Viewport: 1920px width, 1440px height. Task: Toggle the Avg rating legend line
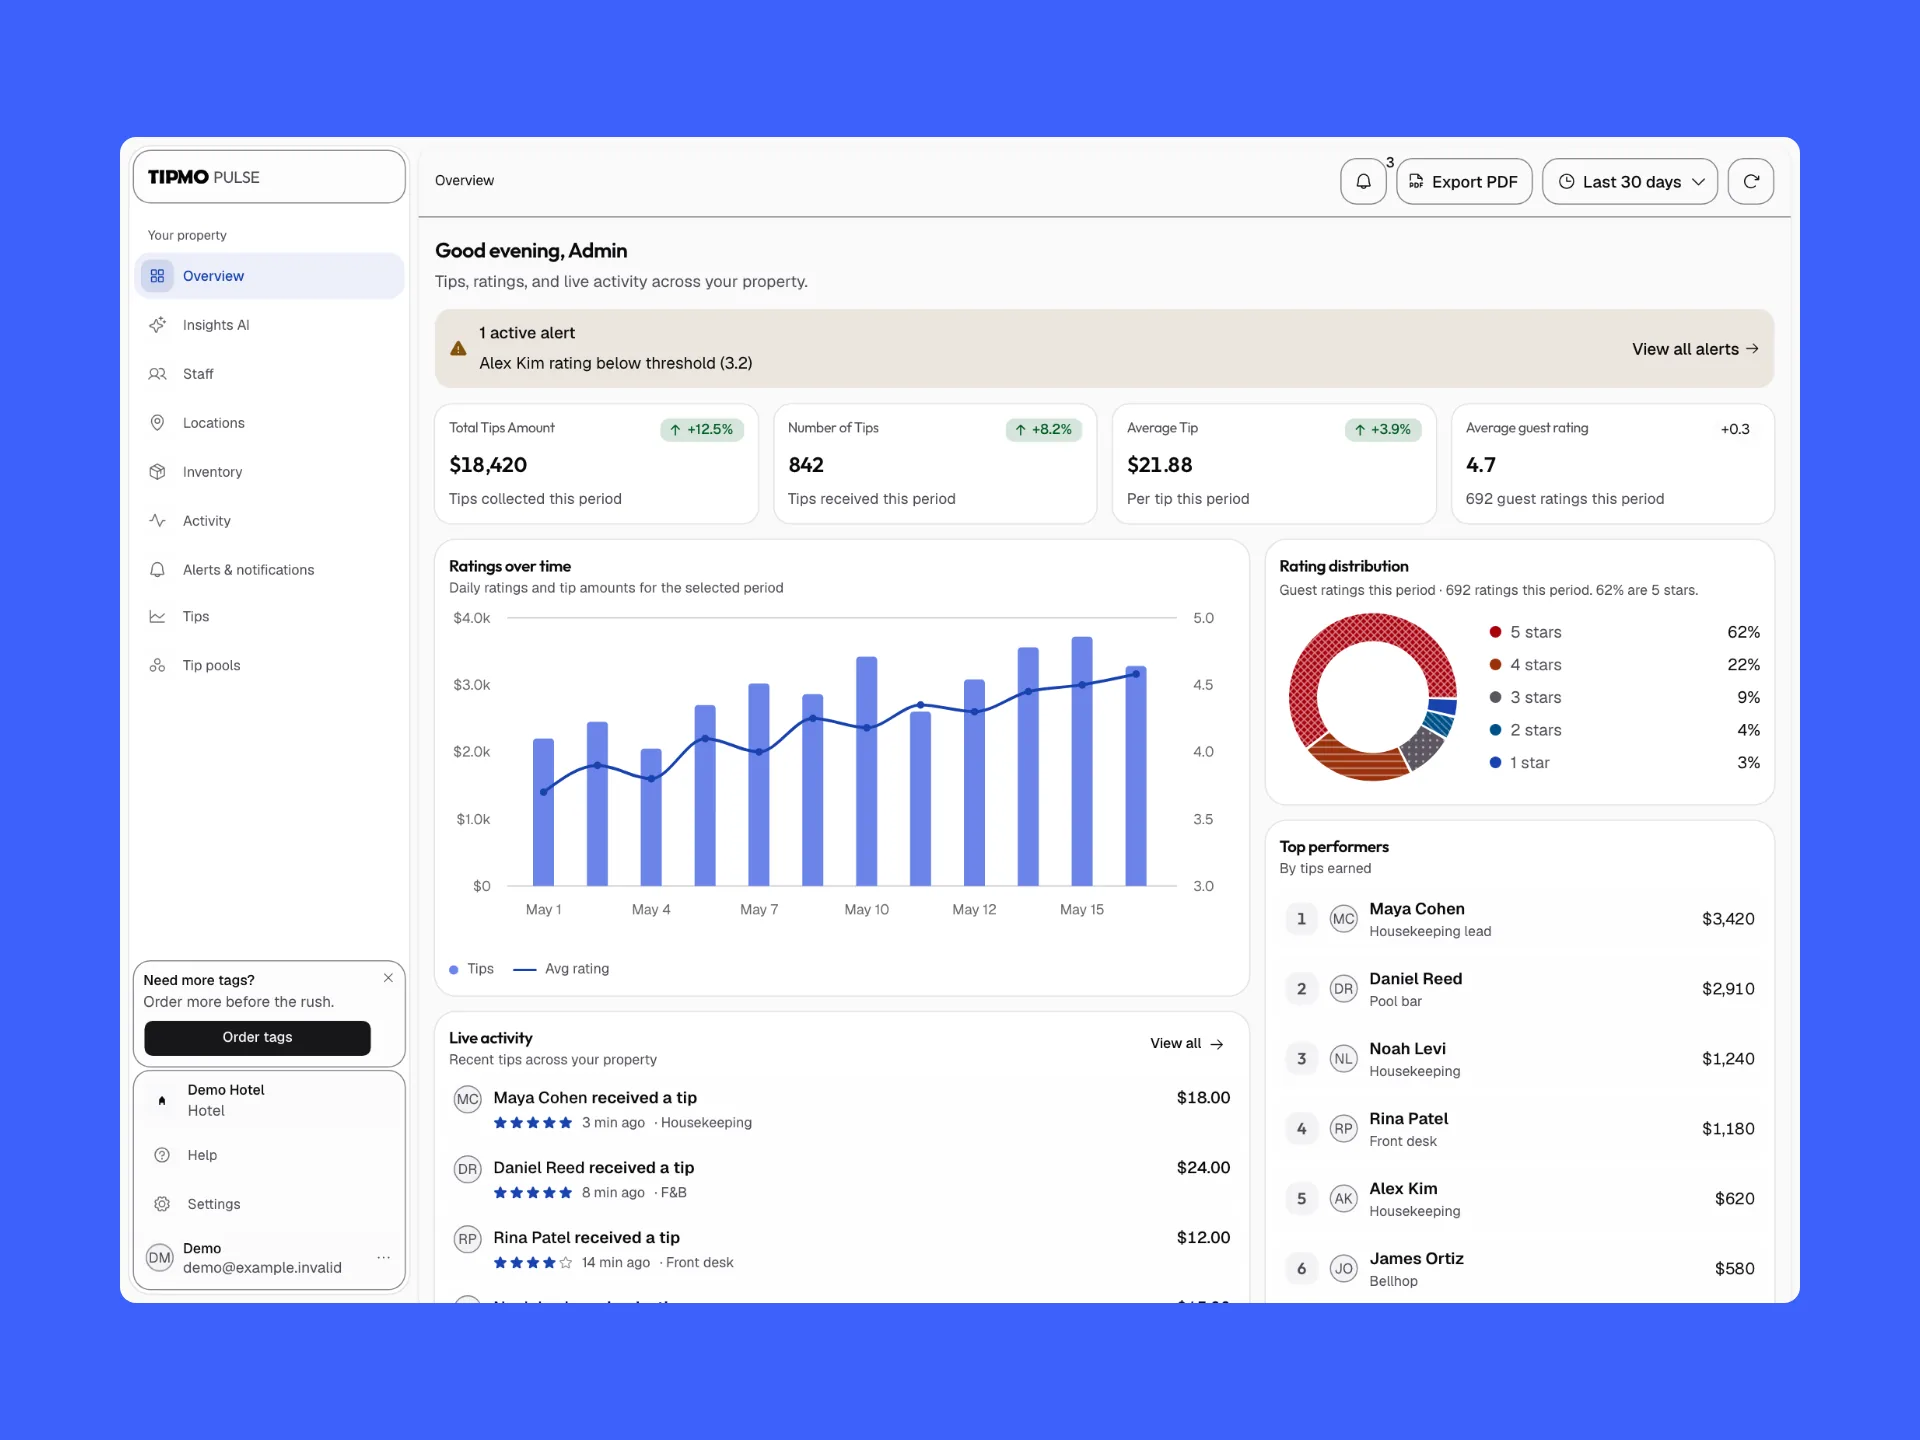561,969
